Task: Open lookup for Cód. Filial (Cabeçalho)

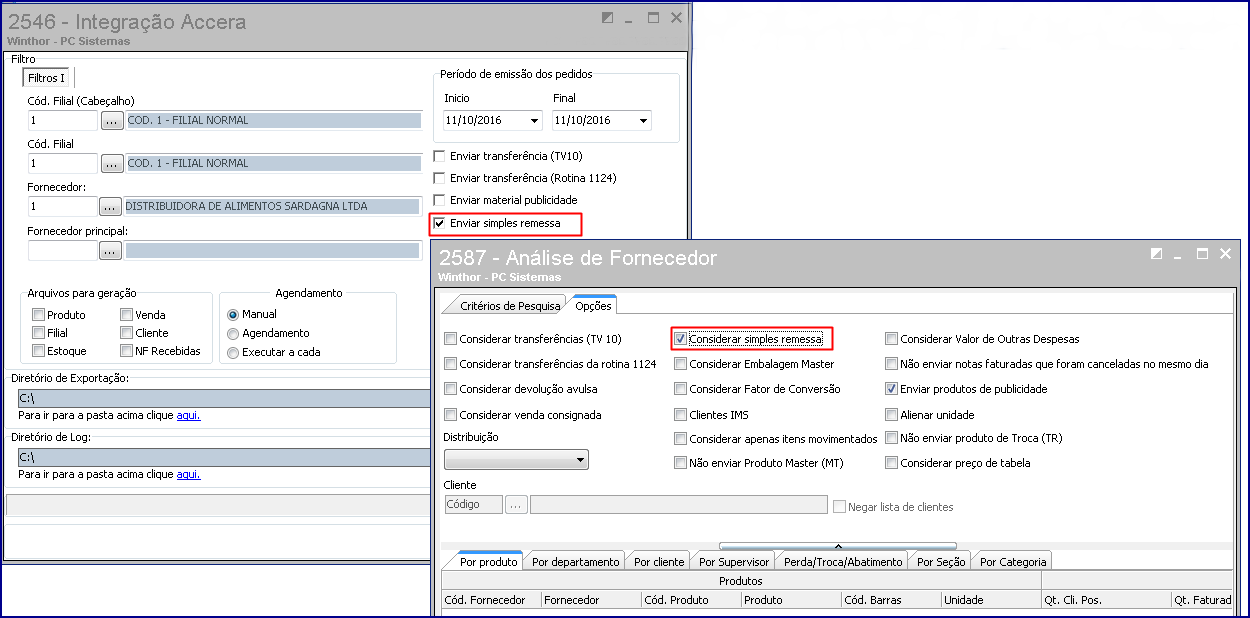Action: [x=112, y=120]
